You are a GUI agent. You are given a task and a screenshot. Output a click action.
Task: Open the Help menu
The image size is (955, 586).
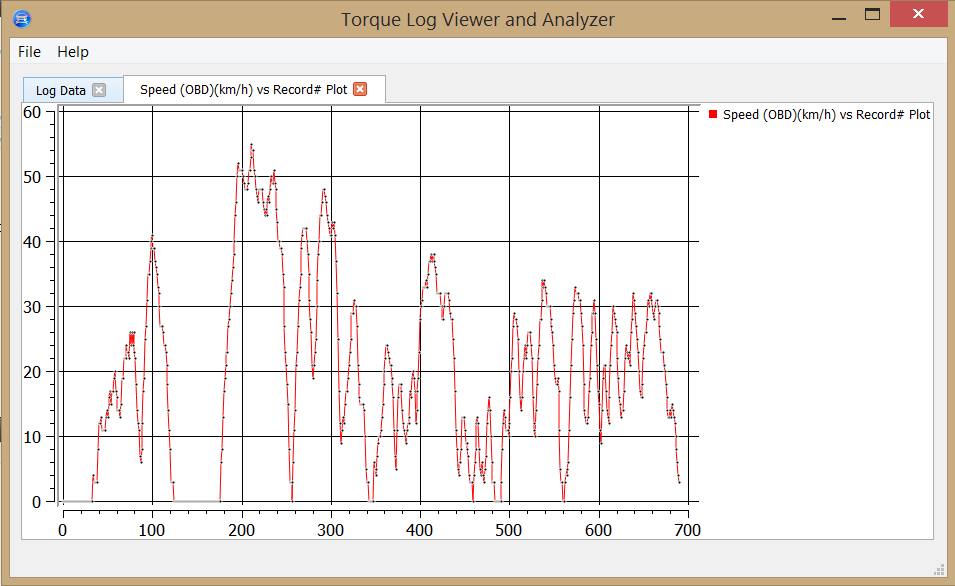click(x=72, y=51)
